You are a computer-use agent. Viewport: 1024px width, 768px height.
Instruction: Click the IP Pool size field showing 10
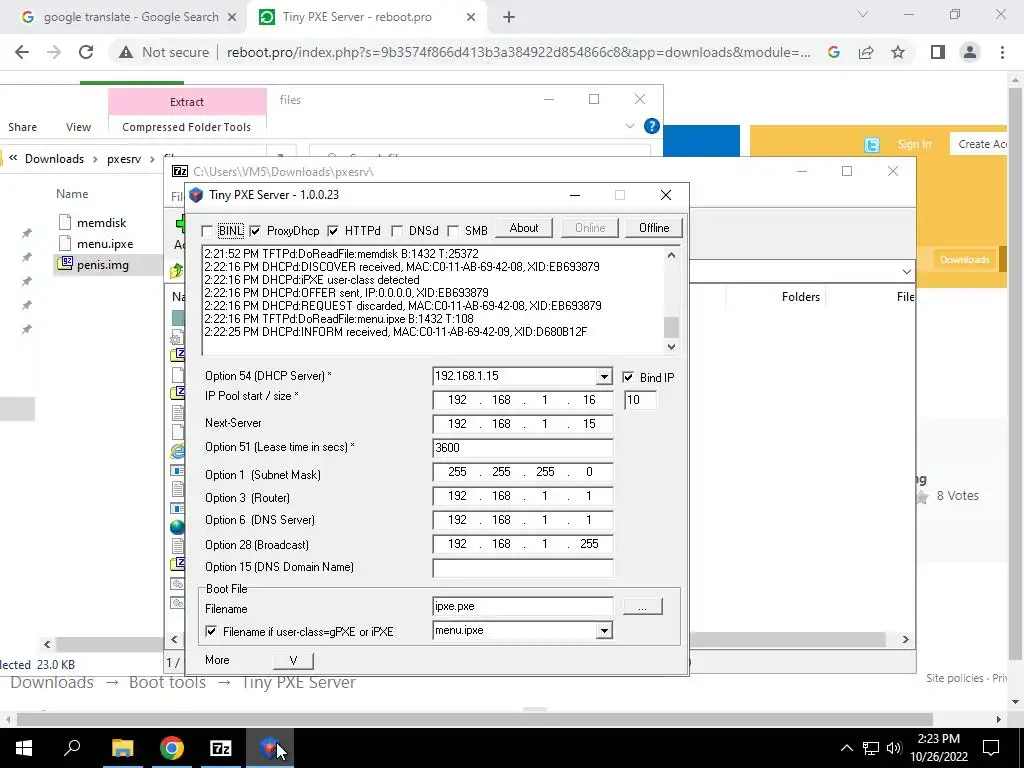point(640,400)
